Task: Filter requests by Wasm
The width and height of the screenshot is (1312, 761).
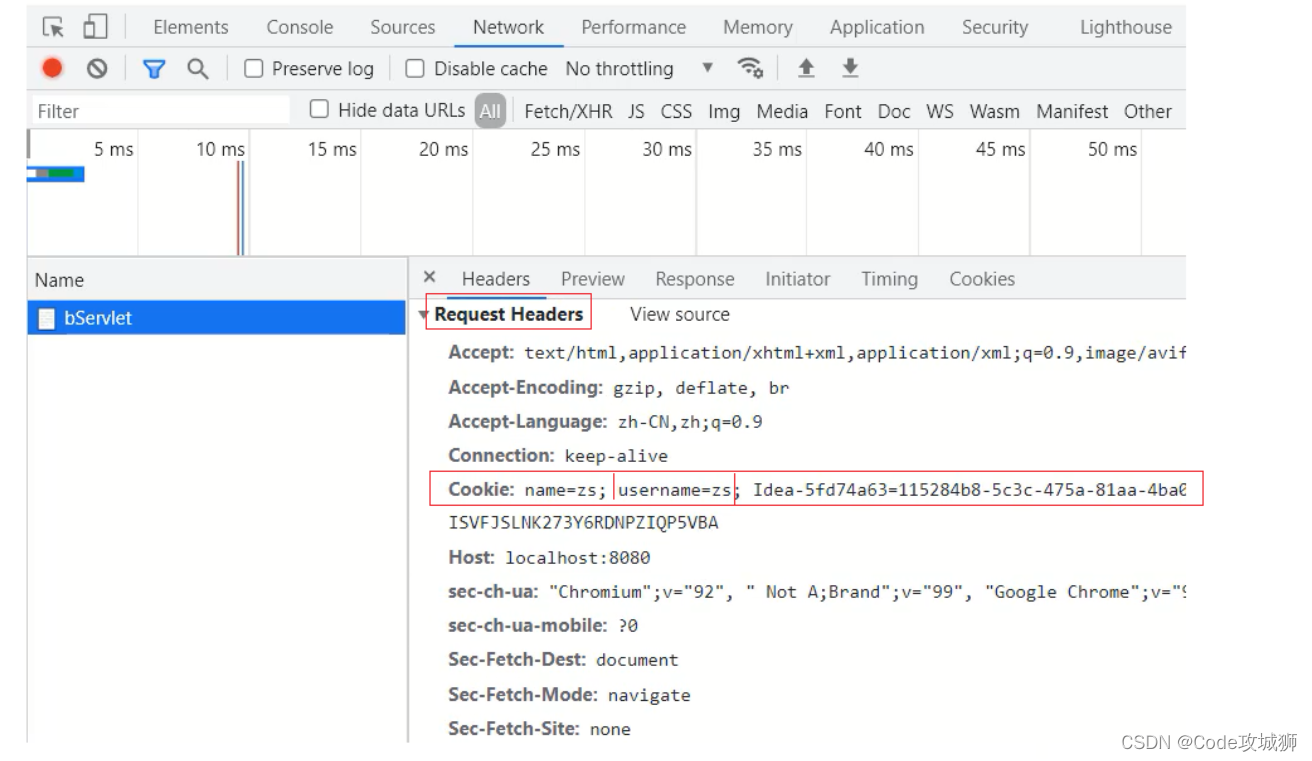Action: tap(994, 111)
